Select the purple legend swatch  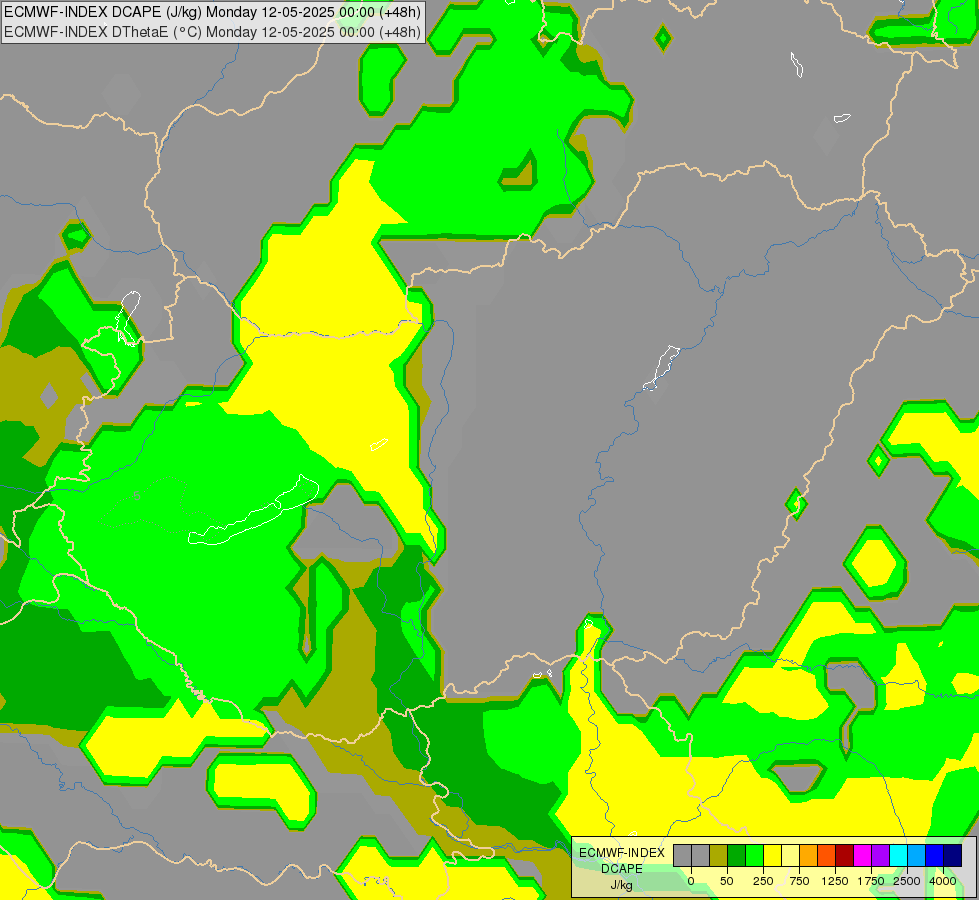point(880,855)
